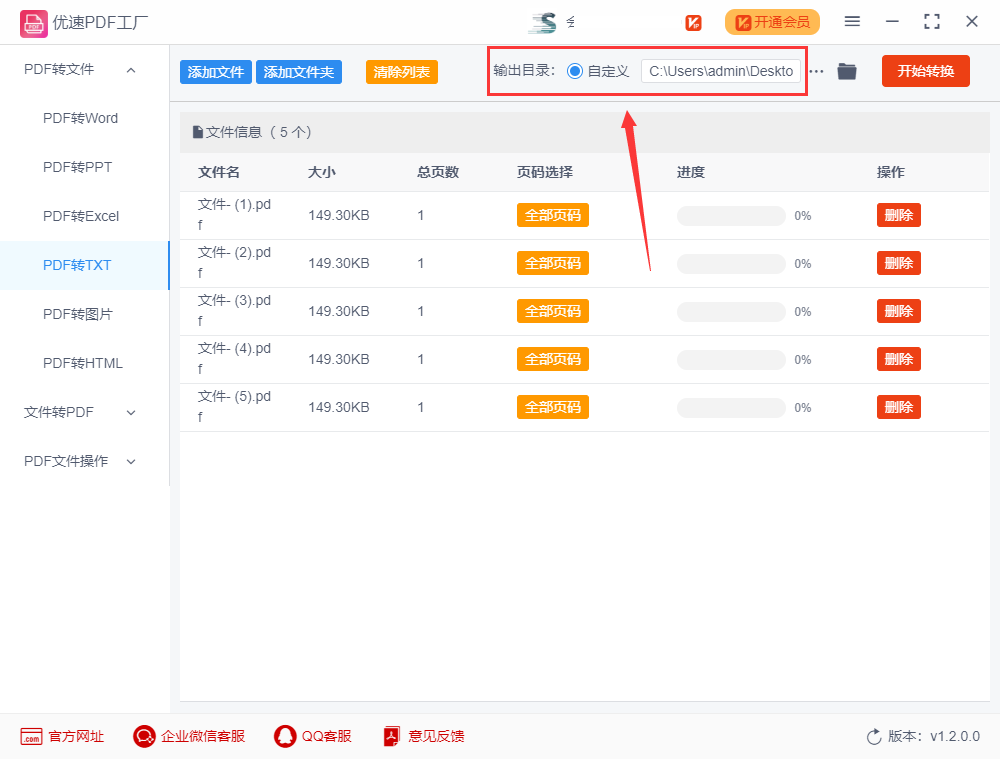Click the 页码选择 column header

(x=545, y=172)
